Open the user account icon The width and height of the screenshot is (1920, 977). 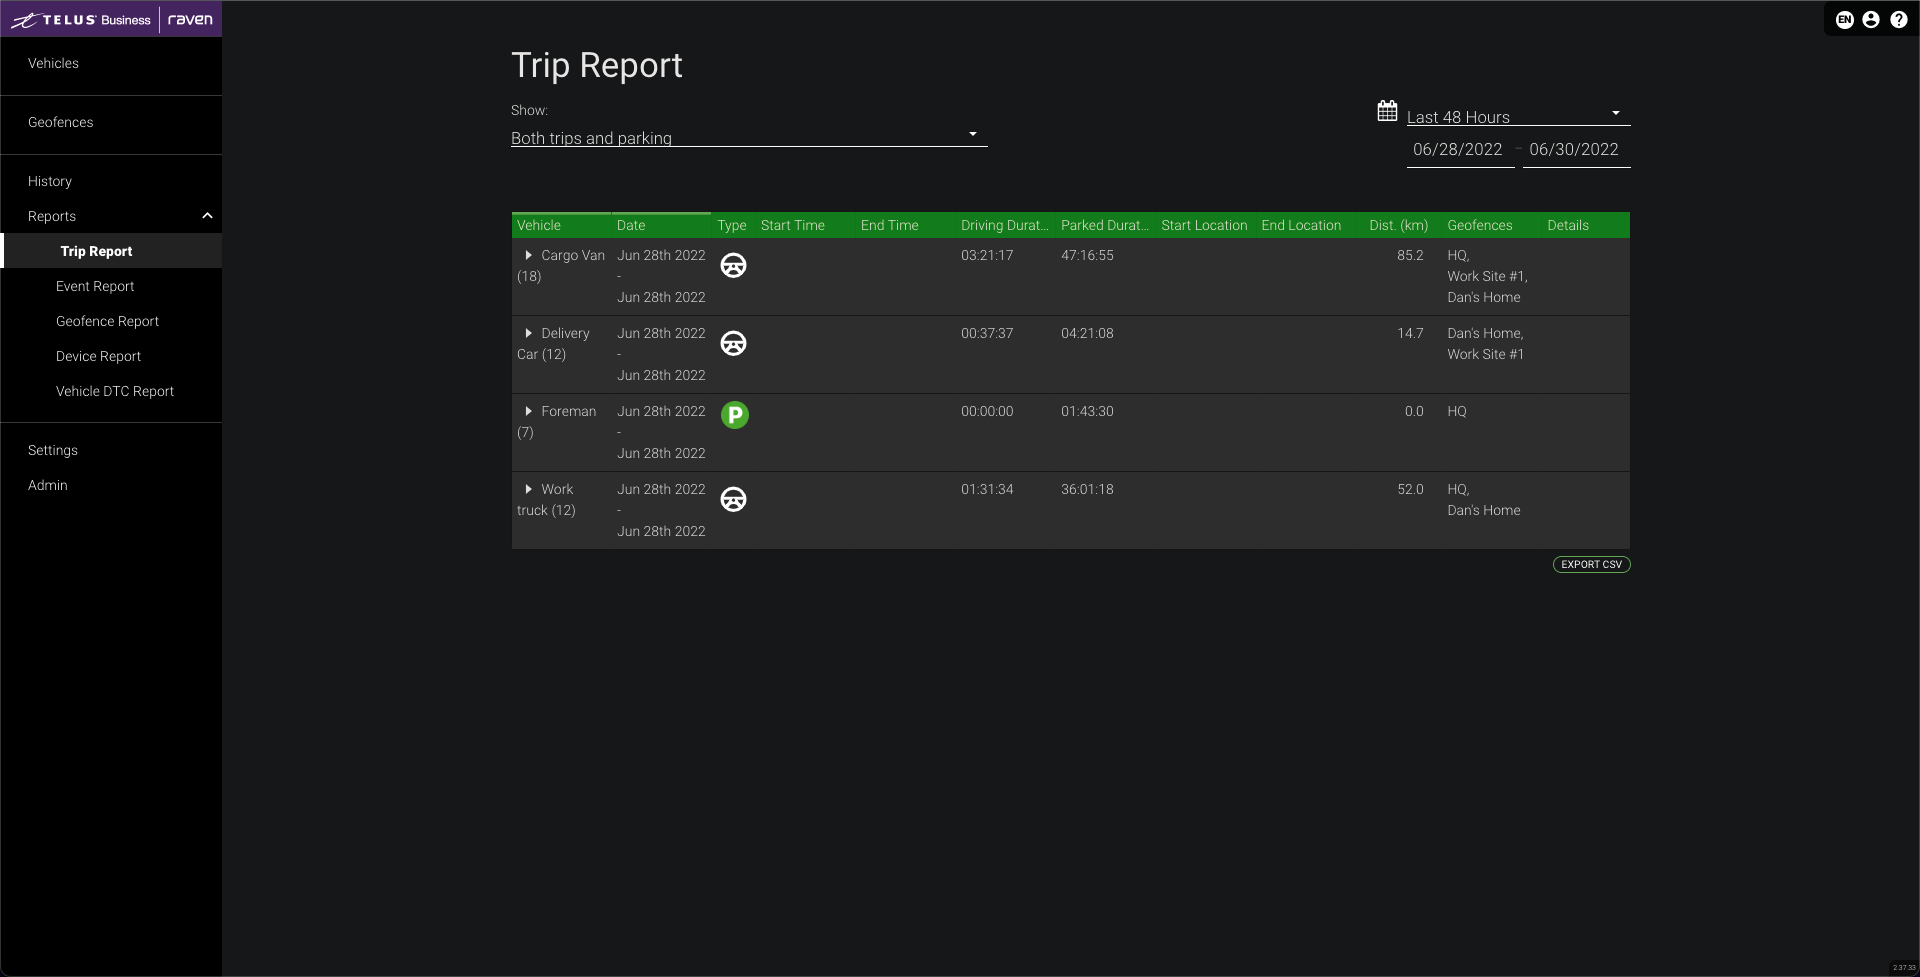point(1871,20)
